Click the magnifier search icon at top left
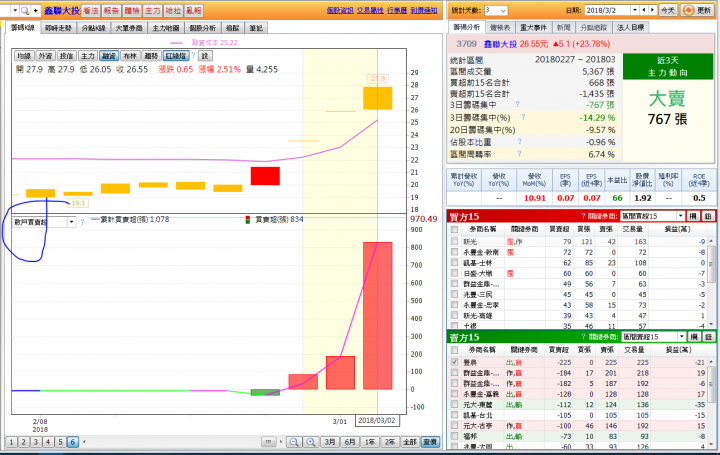Image resolution: width=720 pixels, height=455 pixels. coord(25,11)
